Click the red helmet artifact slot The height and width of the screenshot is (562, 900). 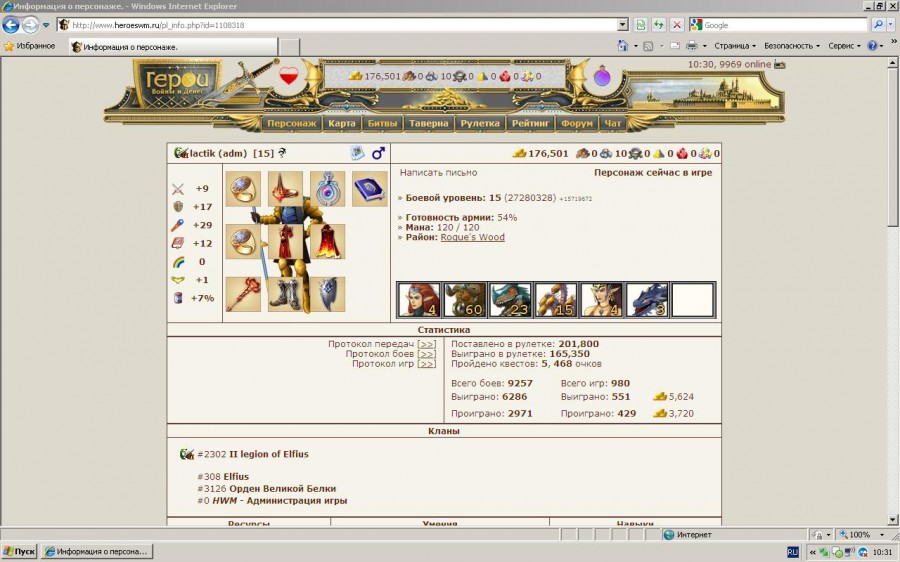[x=285, y=188]
